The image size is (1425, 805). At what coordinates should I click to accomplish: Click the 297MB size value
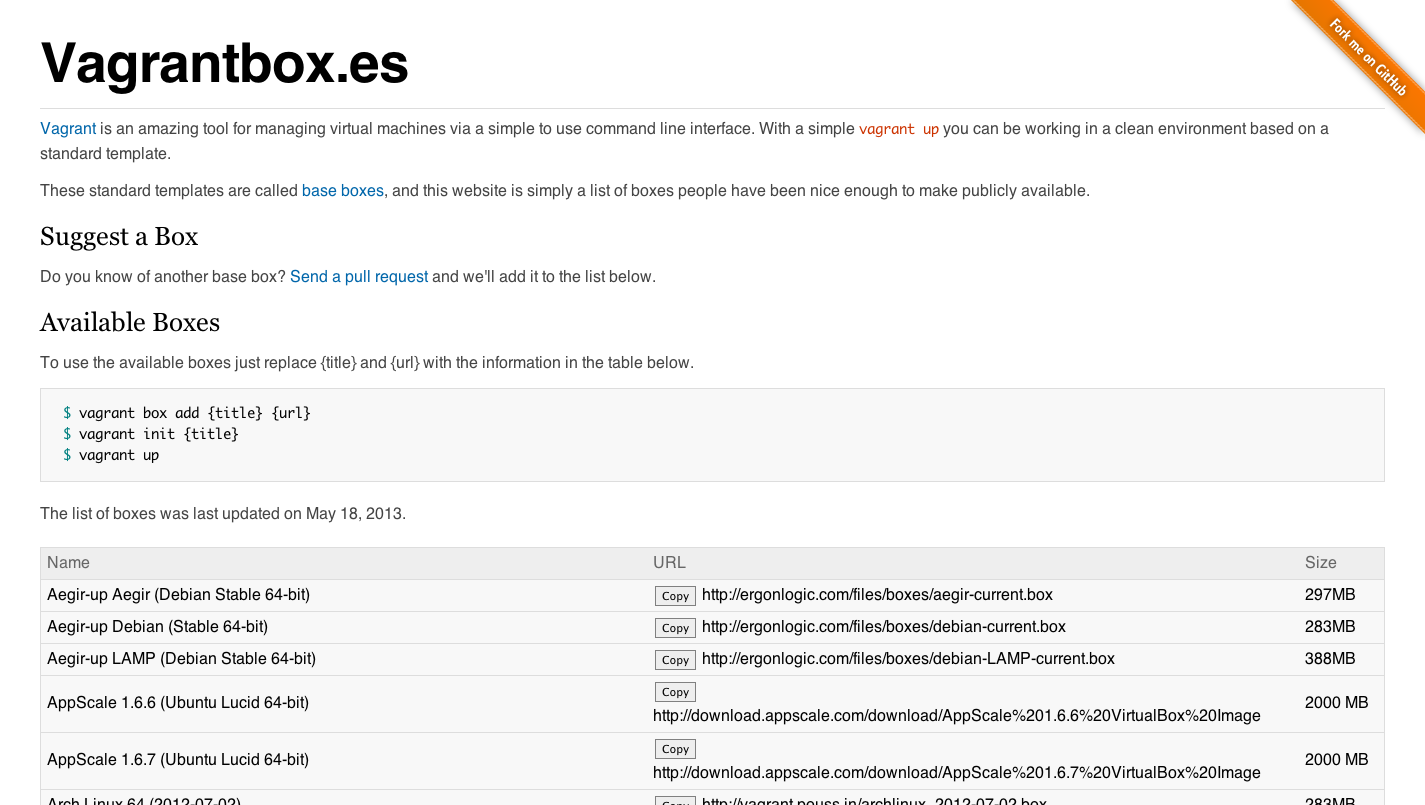[1330, 595]
